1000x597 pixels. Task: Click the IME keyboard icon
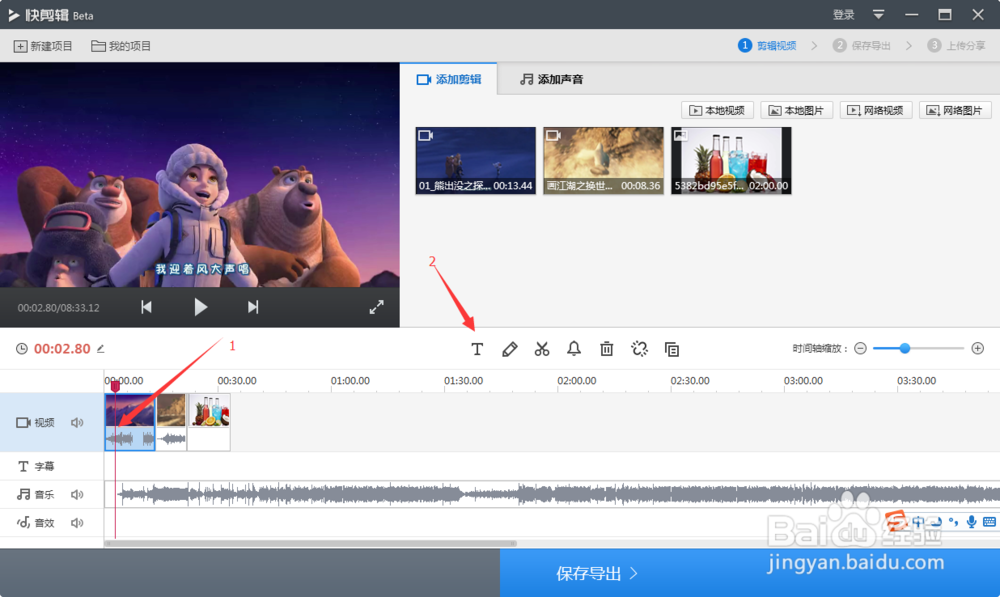(989, 522)
